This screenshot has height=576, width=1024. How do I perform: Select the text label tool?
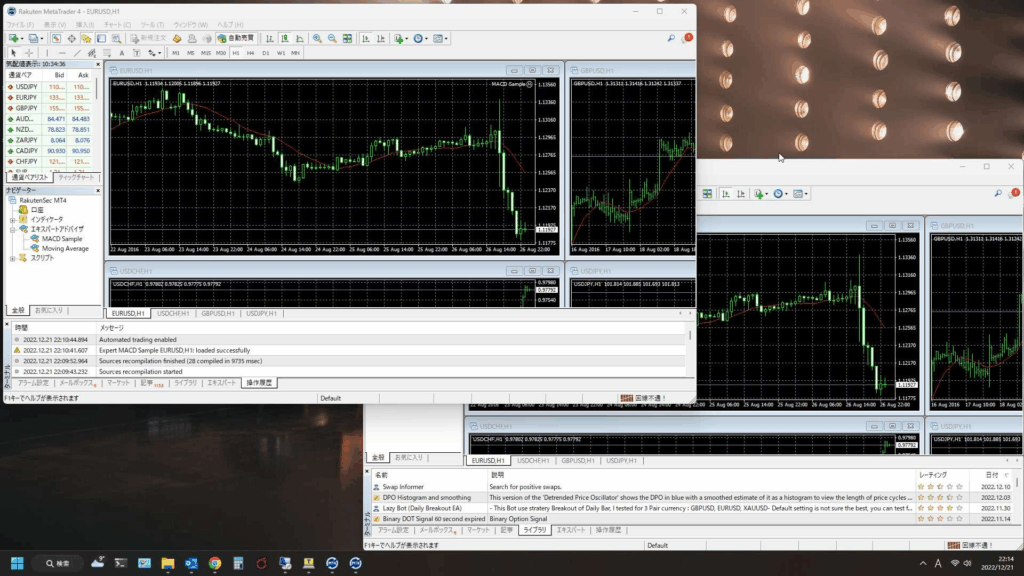[x=137, y=53]
